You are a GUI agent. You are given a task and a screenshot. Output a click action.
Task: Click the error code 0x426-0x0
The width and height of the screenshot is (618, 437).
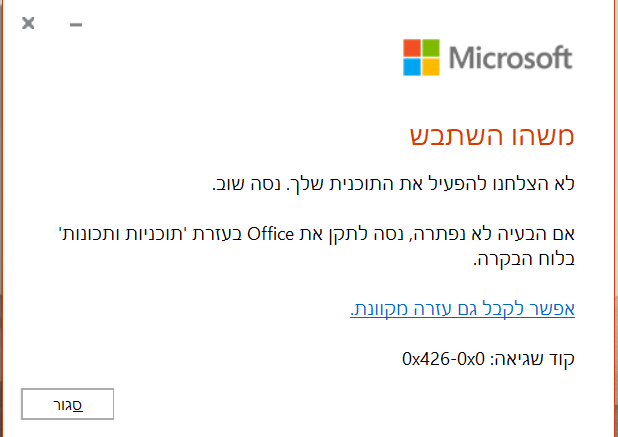click(x=443, y=359)
